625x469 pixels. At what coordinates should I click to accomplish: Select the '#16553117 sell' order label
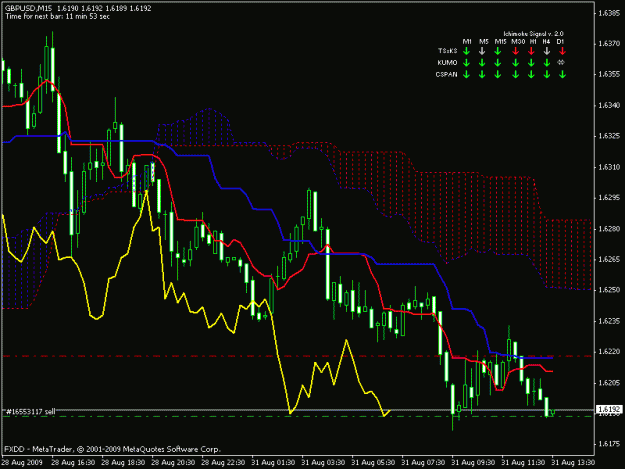click(x=30, y=411)
